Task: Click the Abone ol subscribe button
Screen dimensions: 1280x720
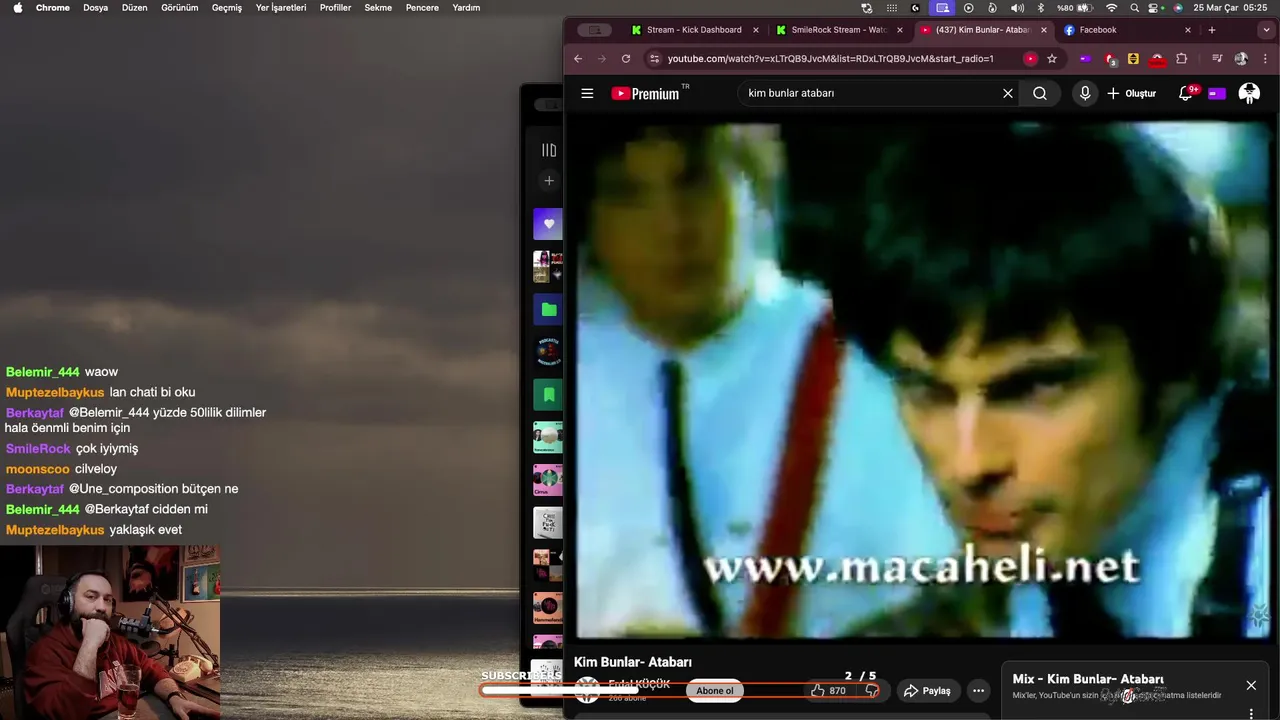Action: pyautogui.click(x=715, y=690)
